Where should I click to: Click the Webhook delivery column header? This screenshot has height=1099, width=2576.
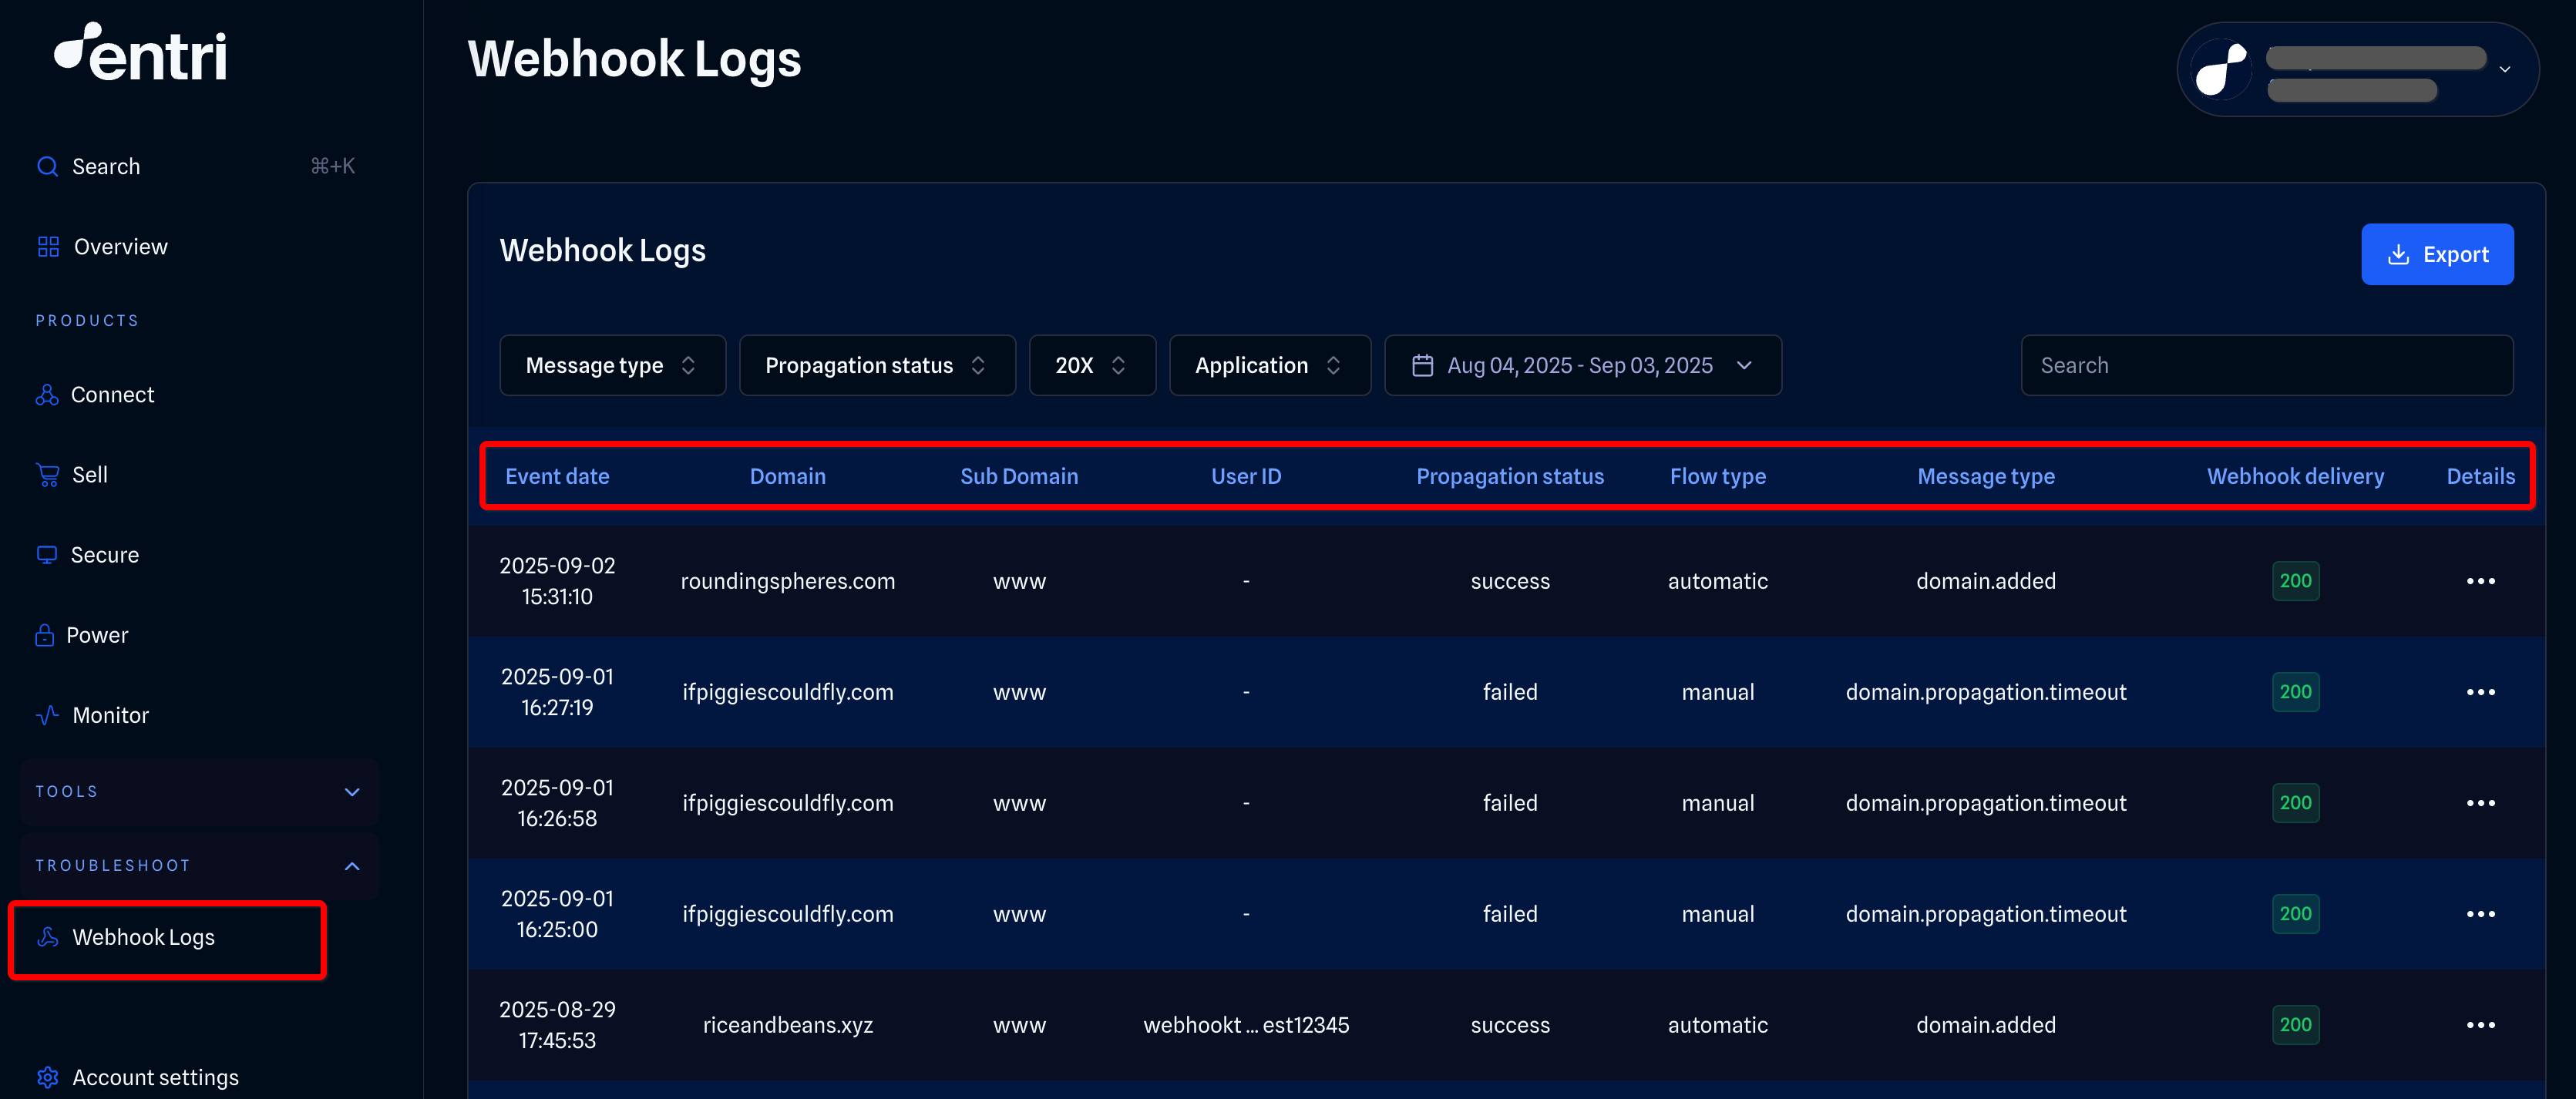(2295, 476)
